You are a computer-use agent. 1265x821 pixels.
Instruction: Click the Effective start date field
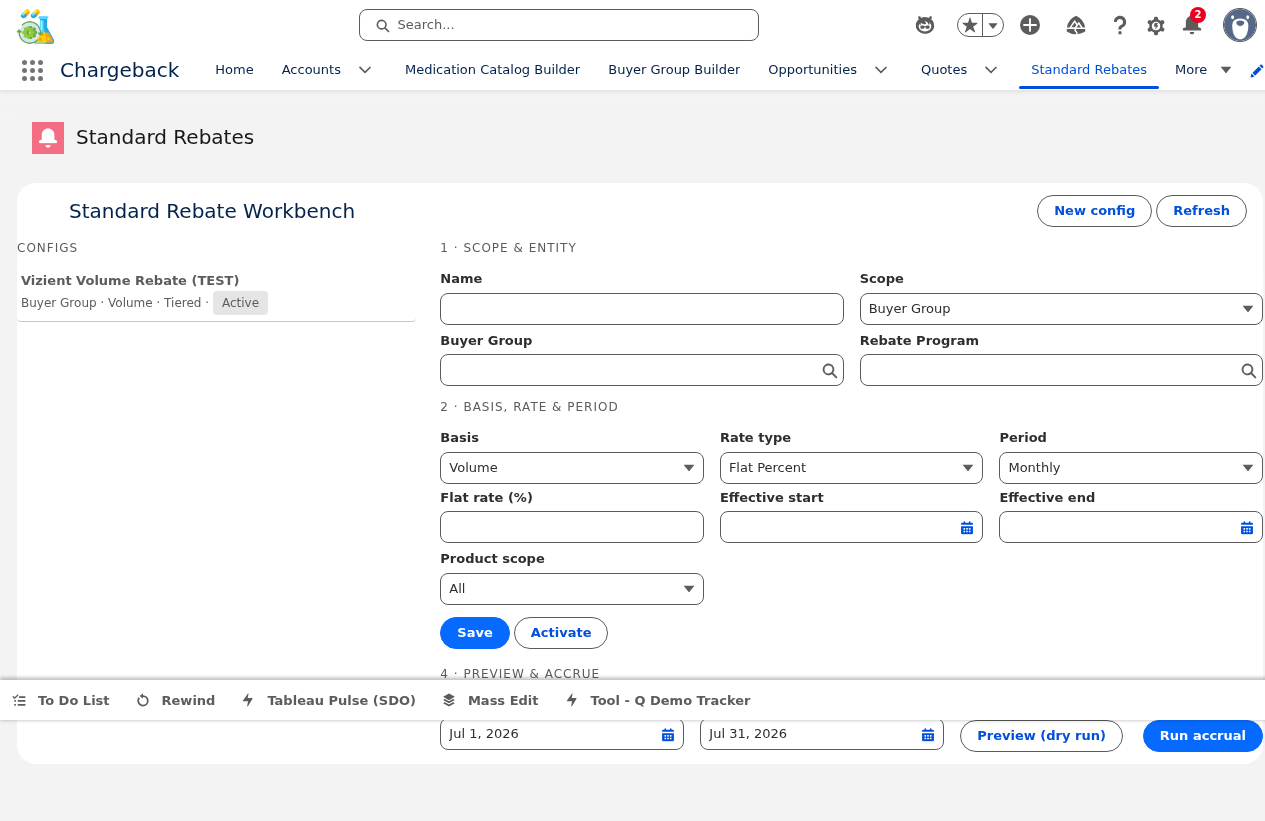pyautogui.click(x=851, y=527)
